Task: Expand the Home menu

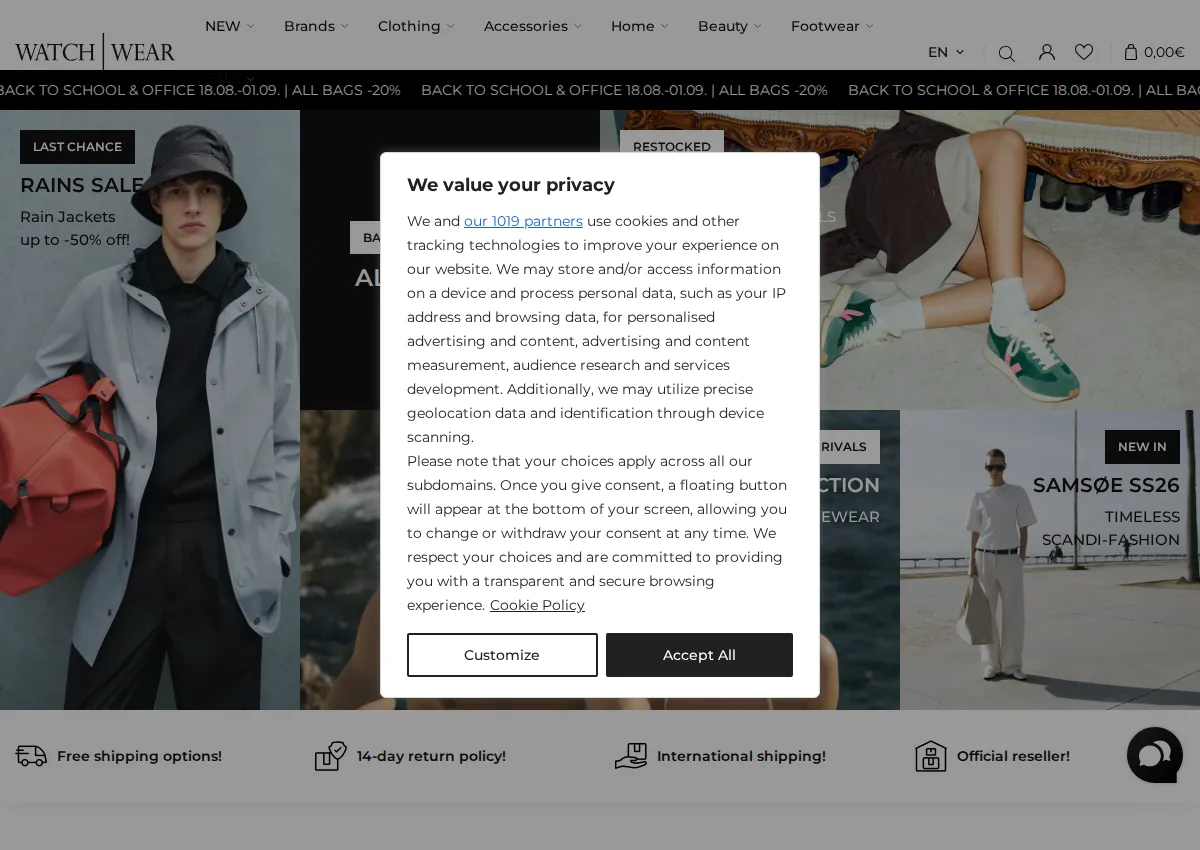Action: (640, 26)
